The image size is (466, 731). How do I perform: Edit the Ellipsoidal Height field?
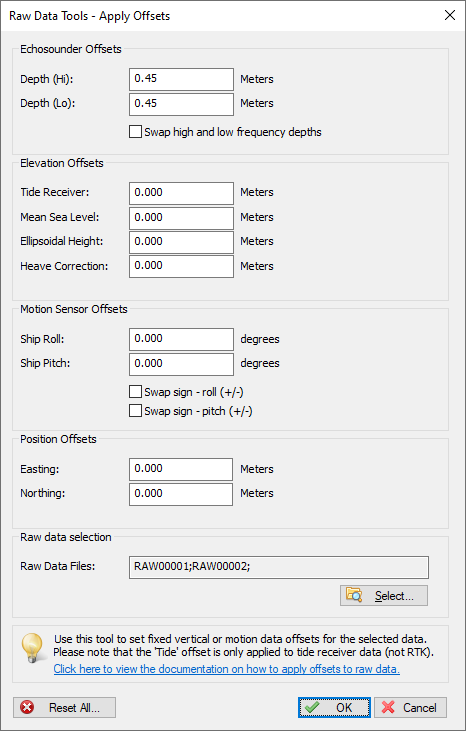[x=181, y=242]
